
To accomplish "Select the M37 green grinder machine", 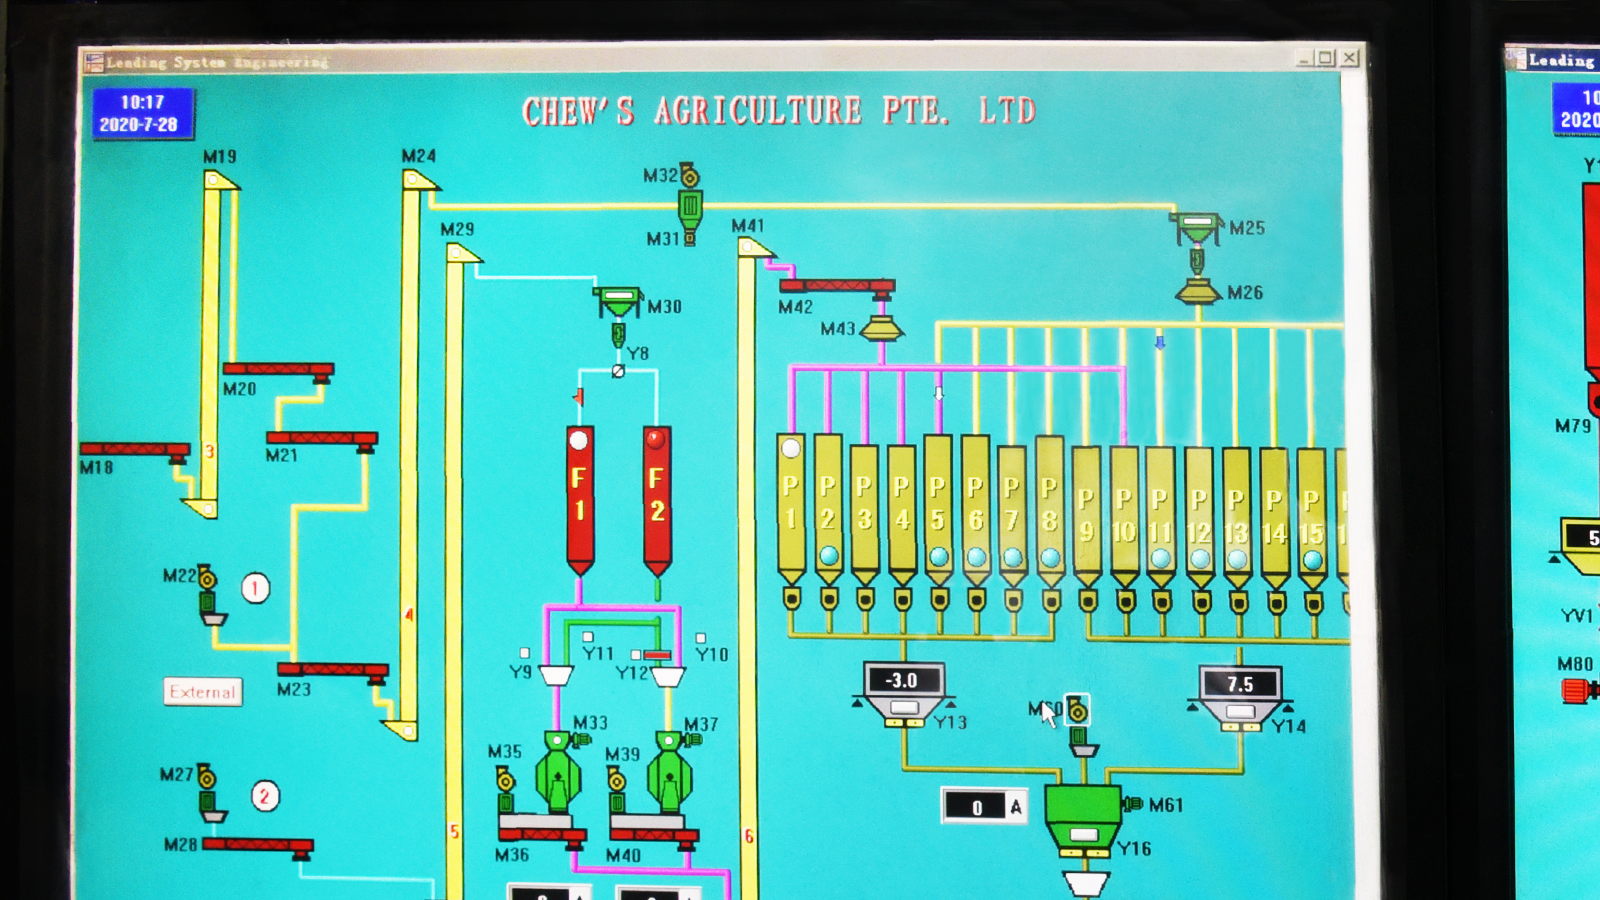I will [x=669, y=773].
